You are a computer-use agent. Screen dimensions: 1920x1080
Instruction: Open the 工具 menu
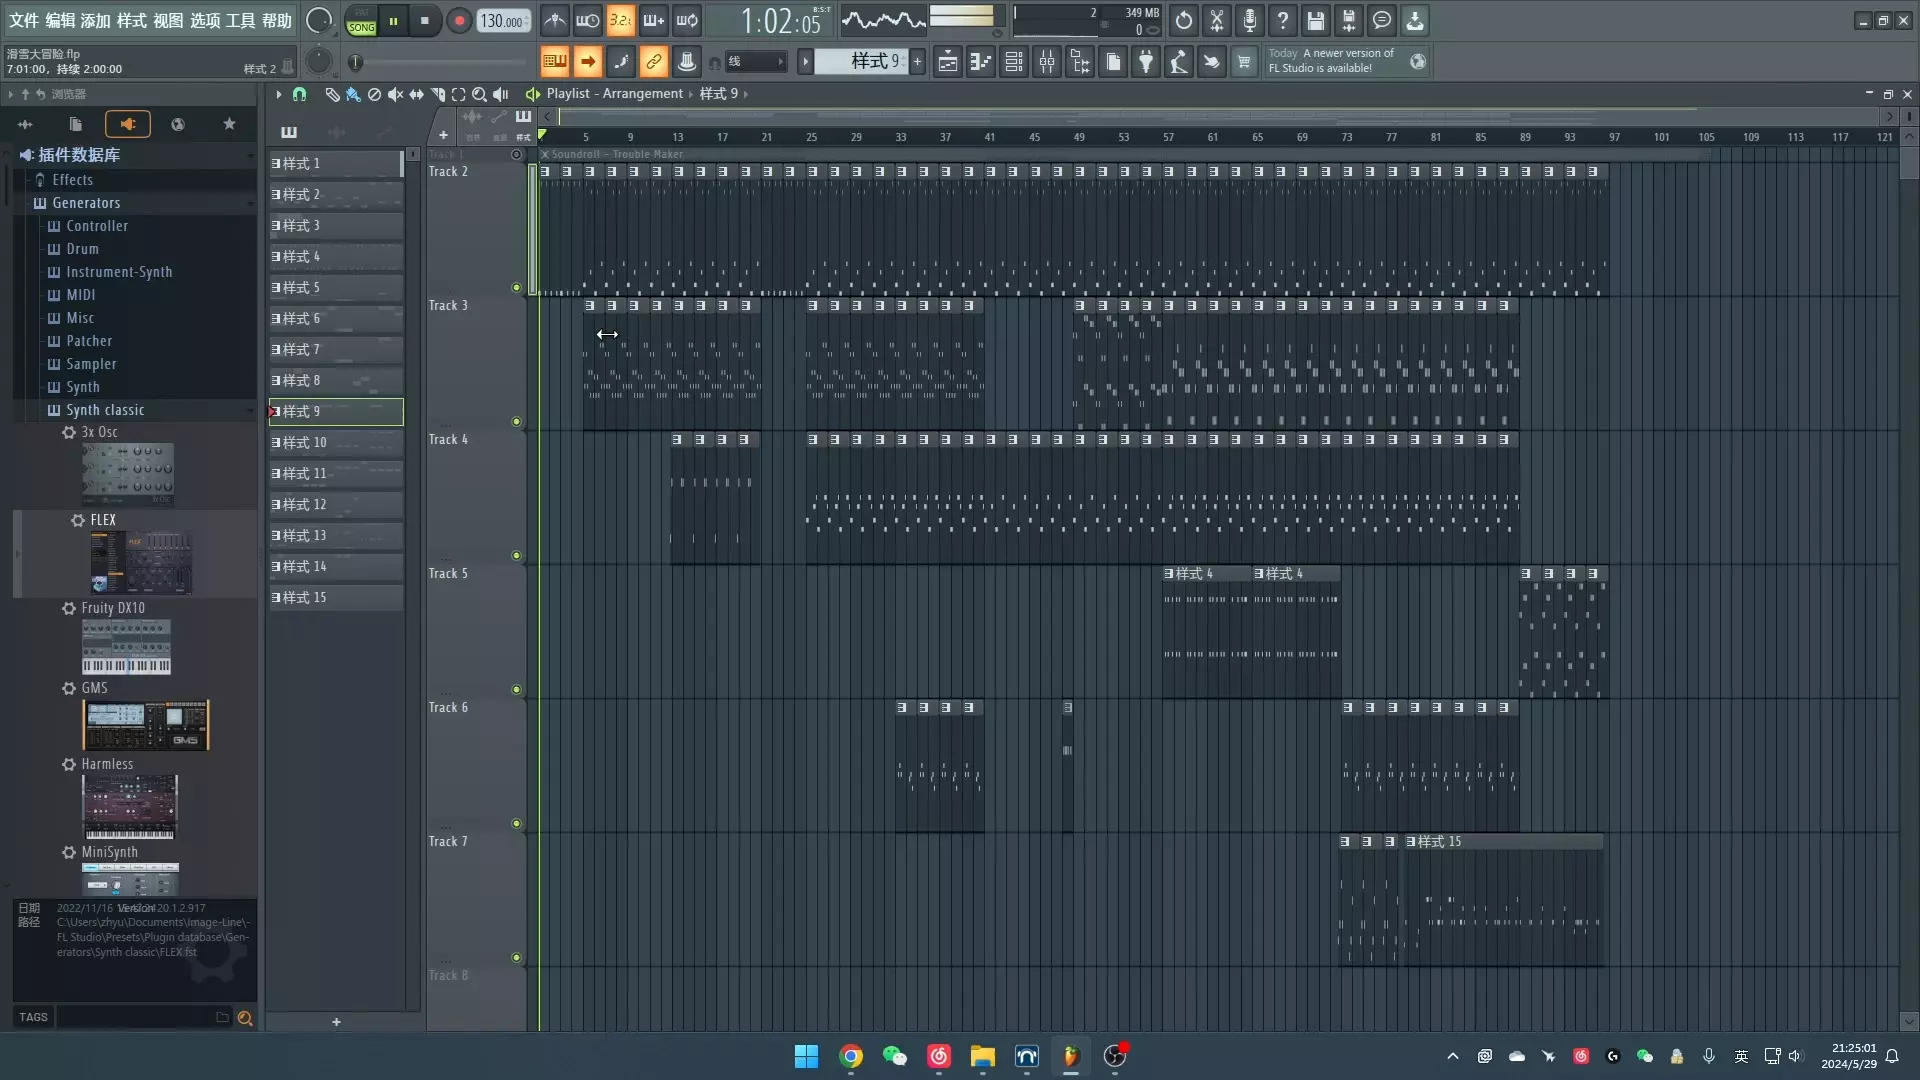click(240, 20)
